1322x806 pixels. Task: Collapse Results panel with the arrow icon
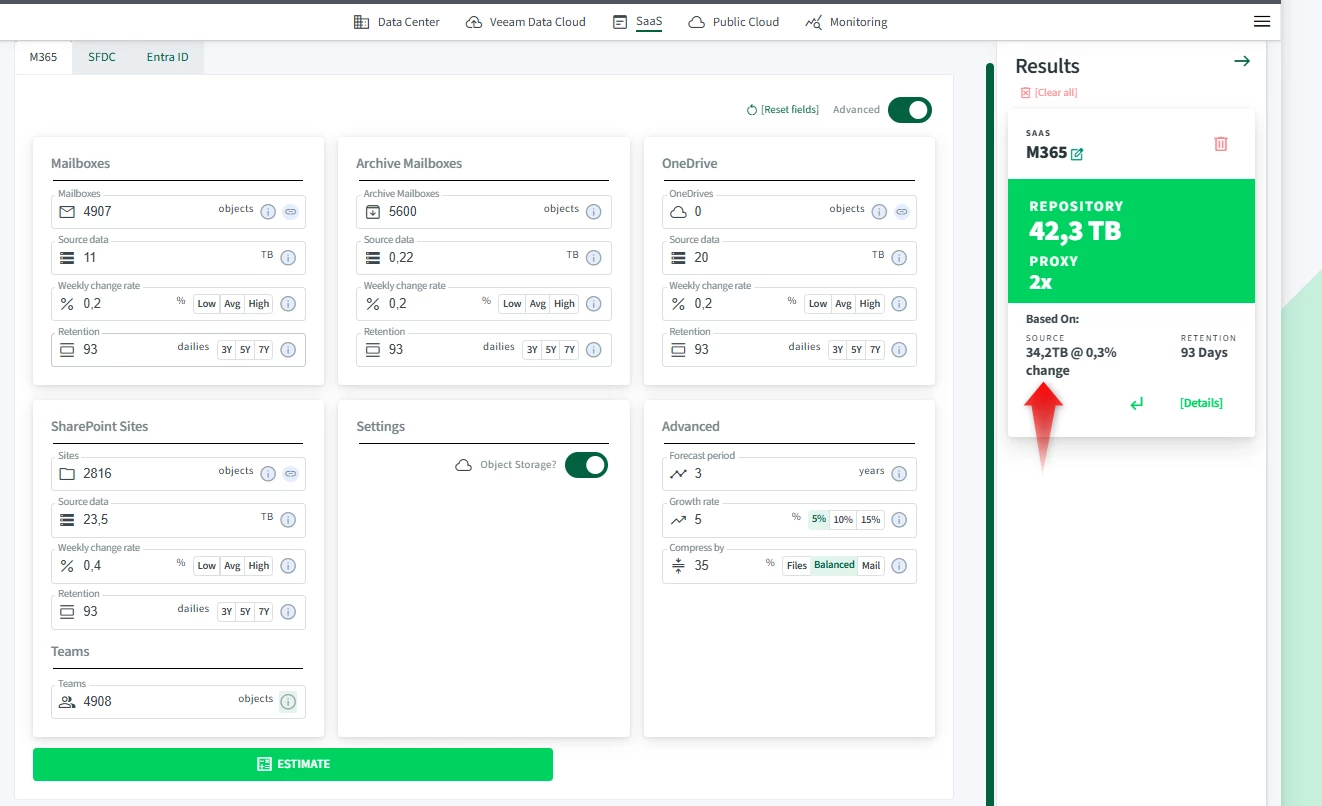point(1242,62)
